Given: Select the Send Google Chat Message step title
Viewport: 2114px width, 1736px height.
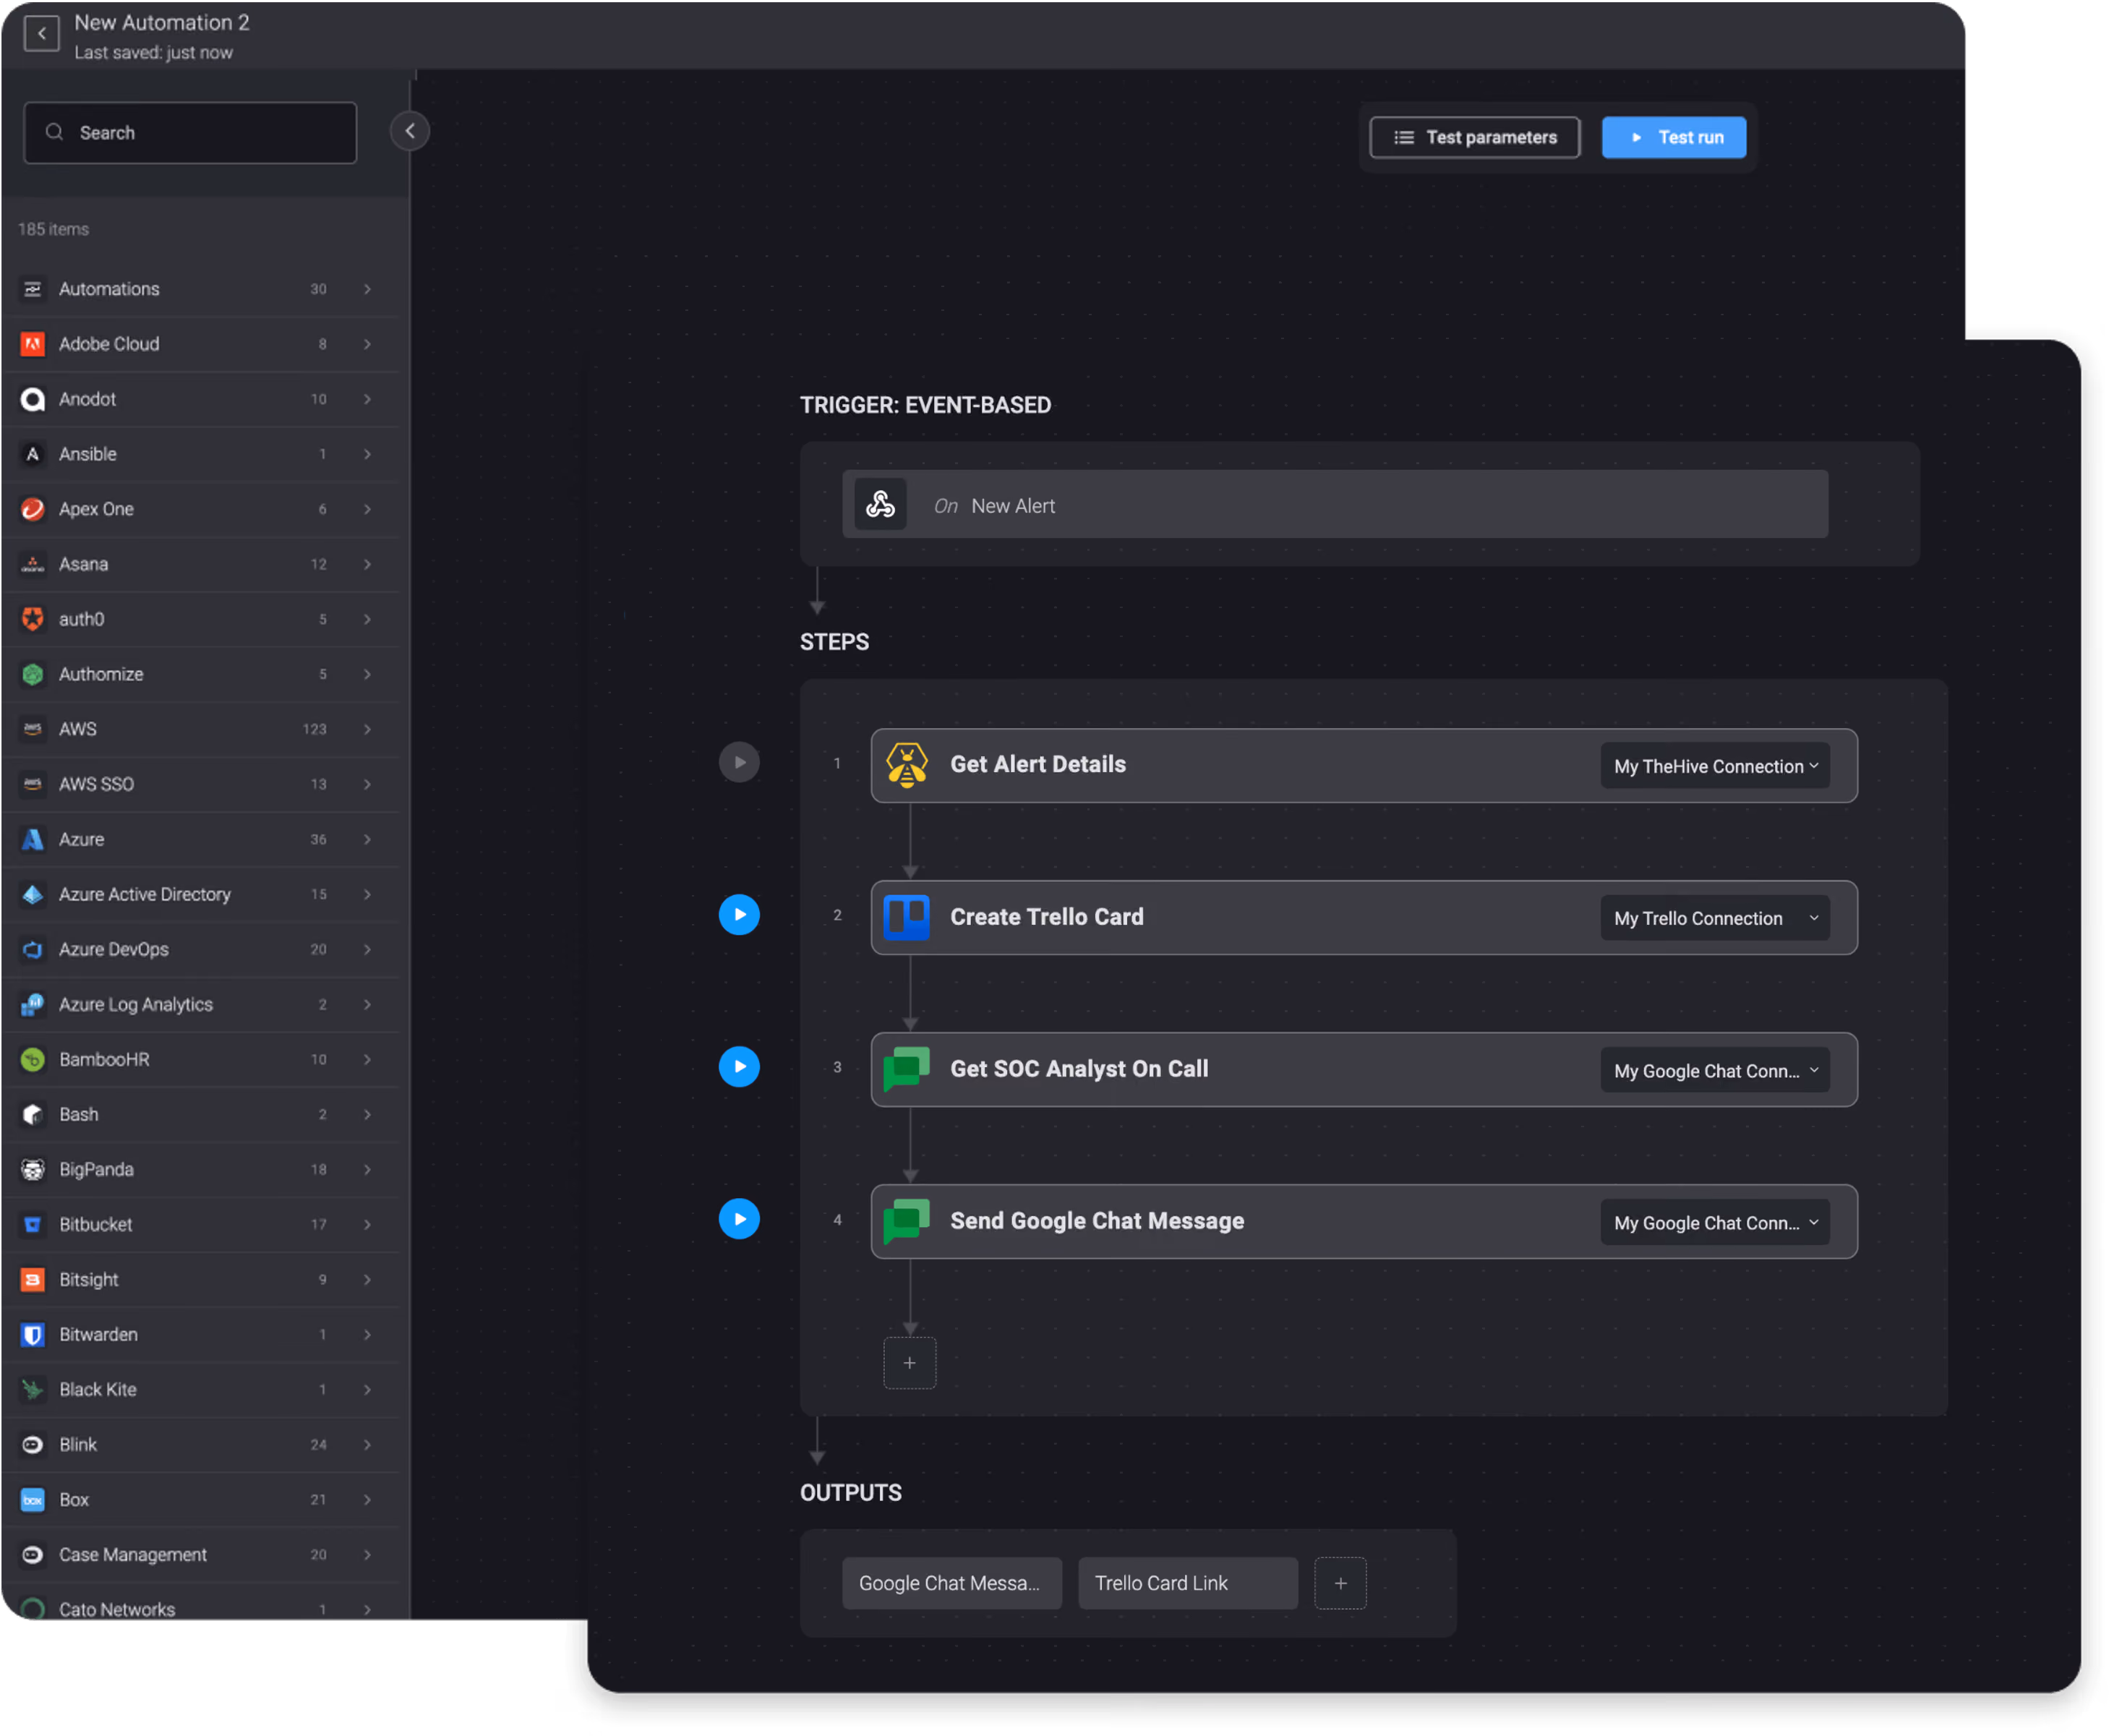Looking at the screenshot, I should 1098,1221.
